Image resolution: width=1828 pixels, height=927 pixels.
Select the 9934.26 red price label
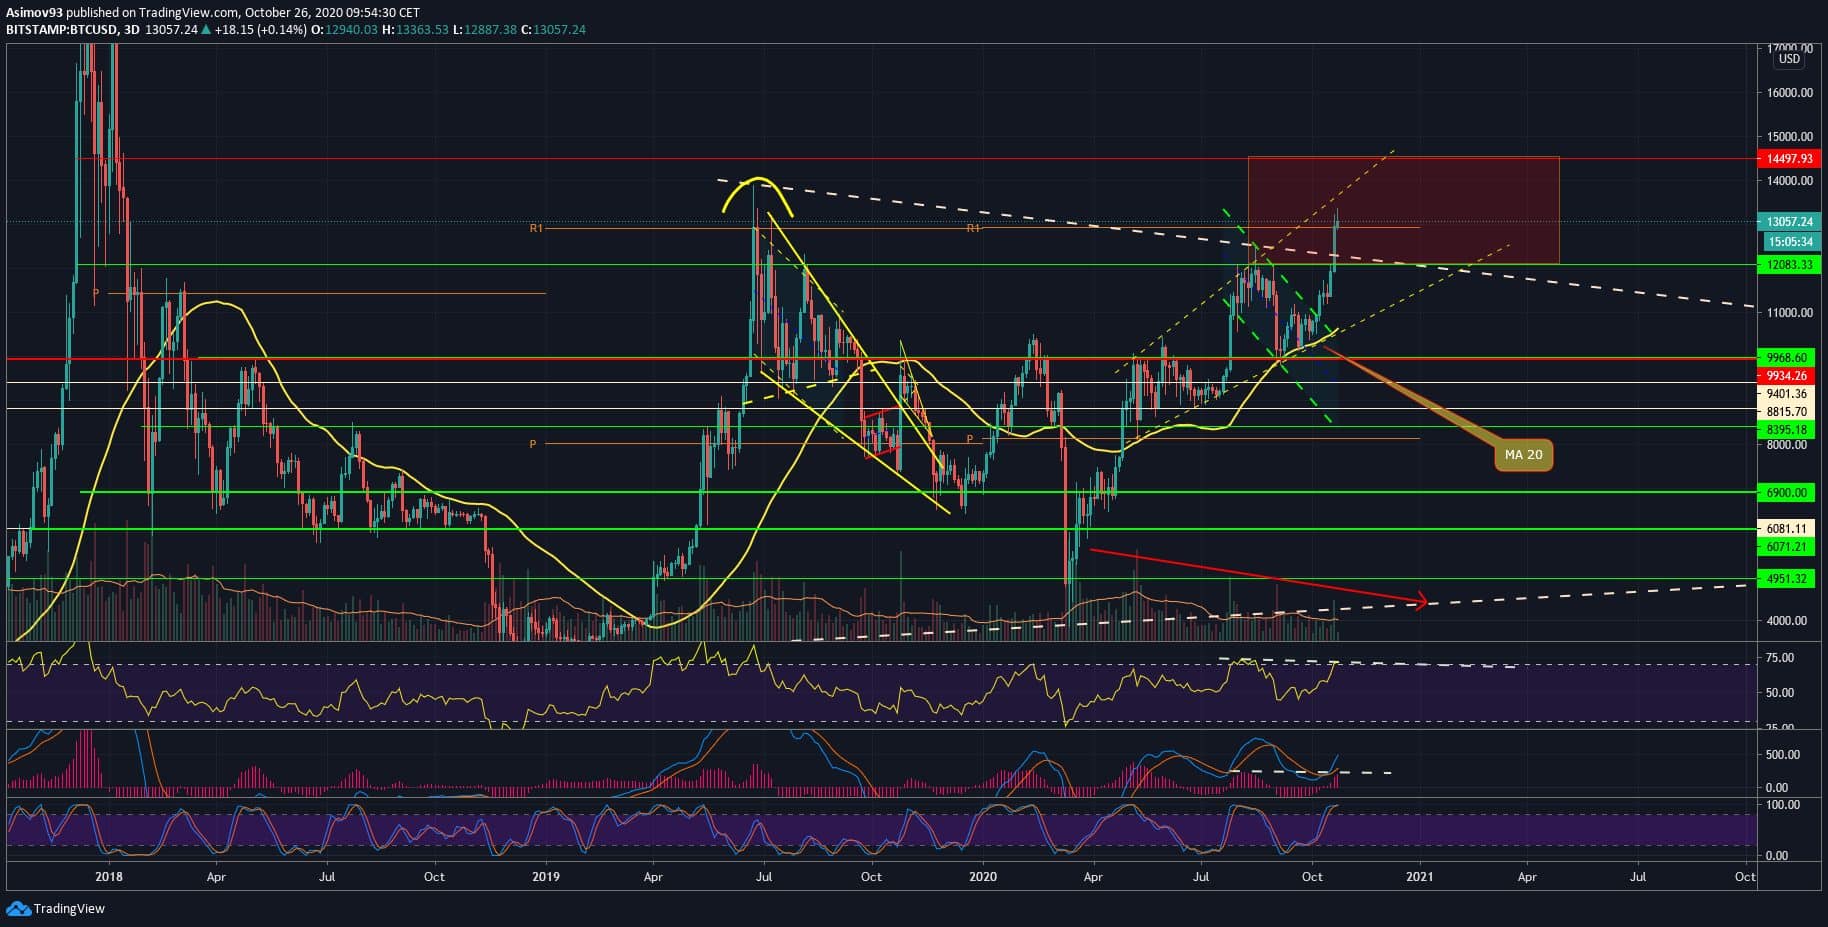[x=1789, y=376]
